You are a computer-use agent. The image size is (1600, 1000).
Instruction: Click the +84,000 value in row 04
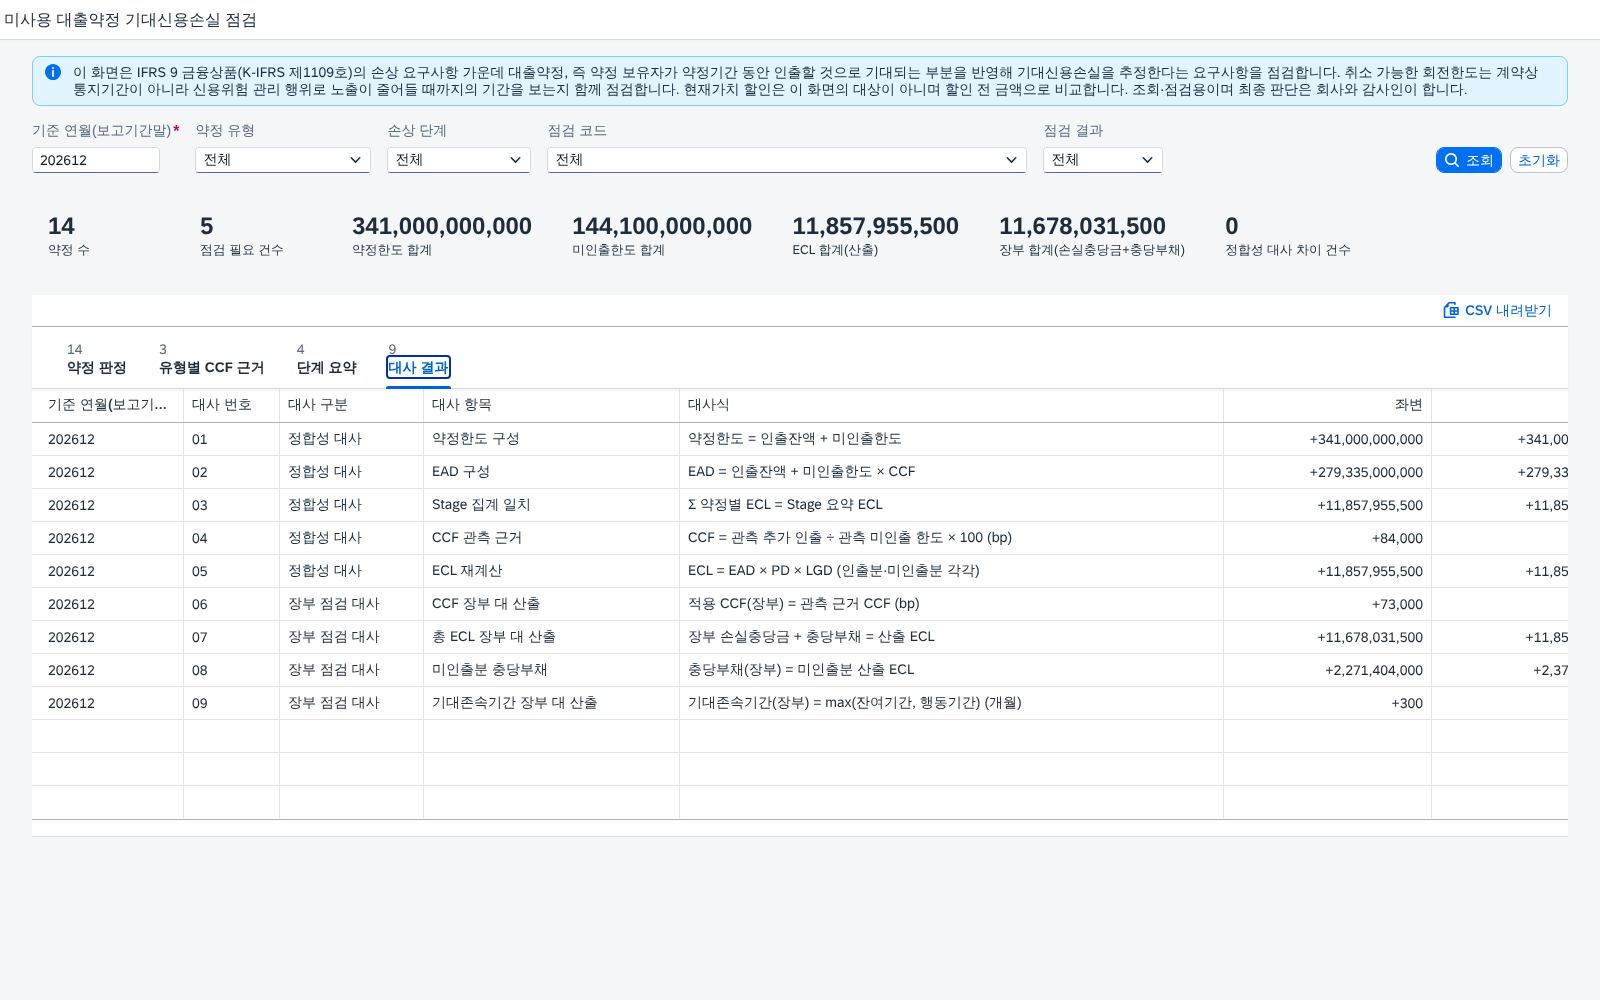1397,538
